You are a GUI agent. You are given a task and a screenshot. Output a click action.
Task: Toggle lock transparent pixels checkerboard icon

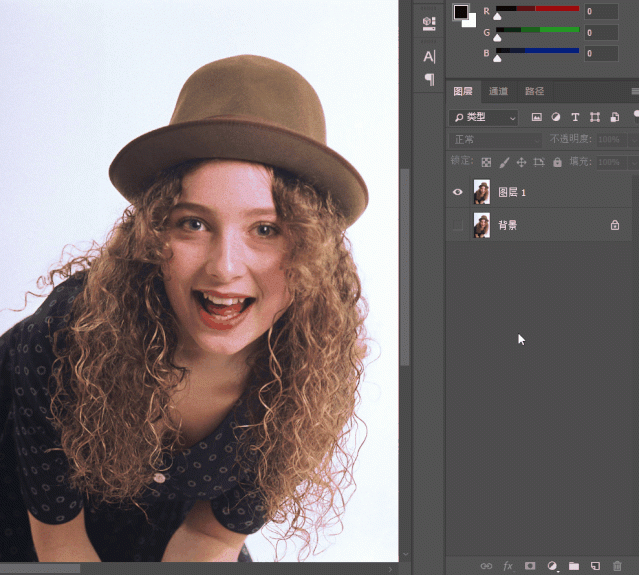pyautogui.click(x=486, y=161)
